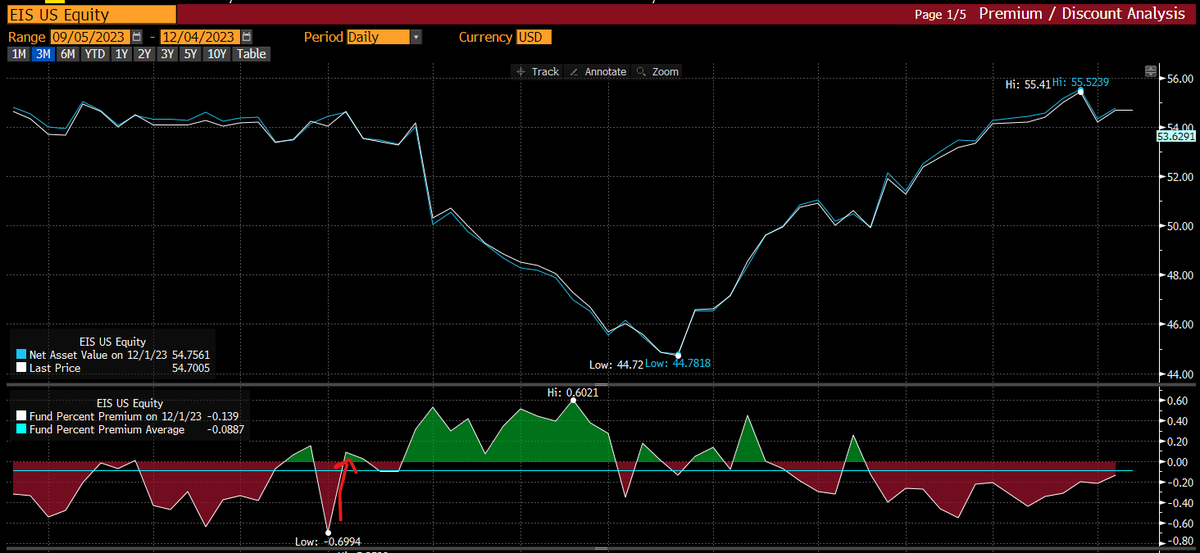Switch range to 1Y
The height and width of the screenshot is (553, 1200).
tap(122, 54)
